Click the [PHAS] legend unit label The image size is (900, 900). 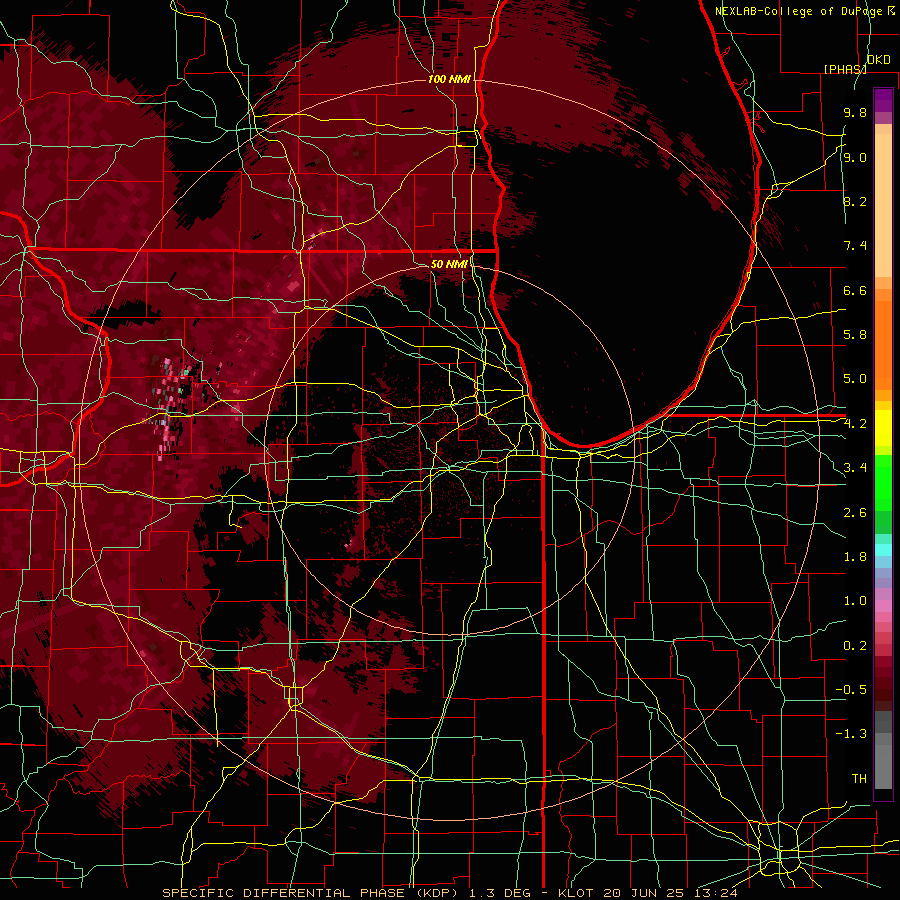845,69
